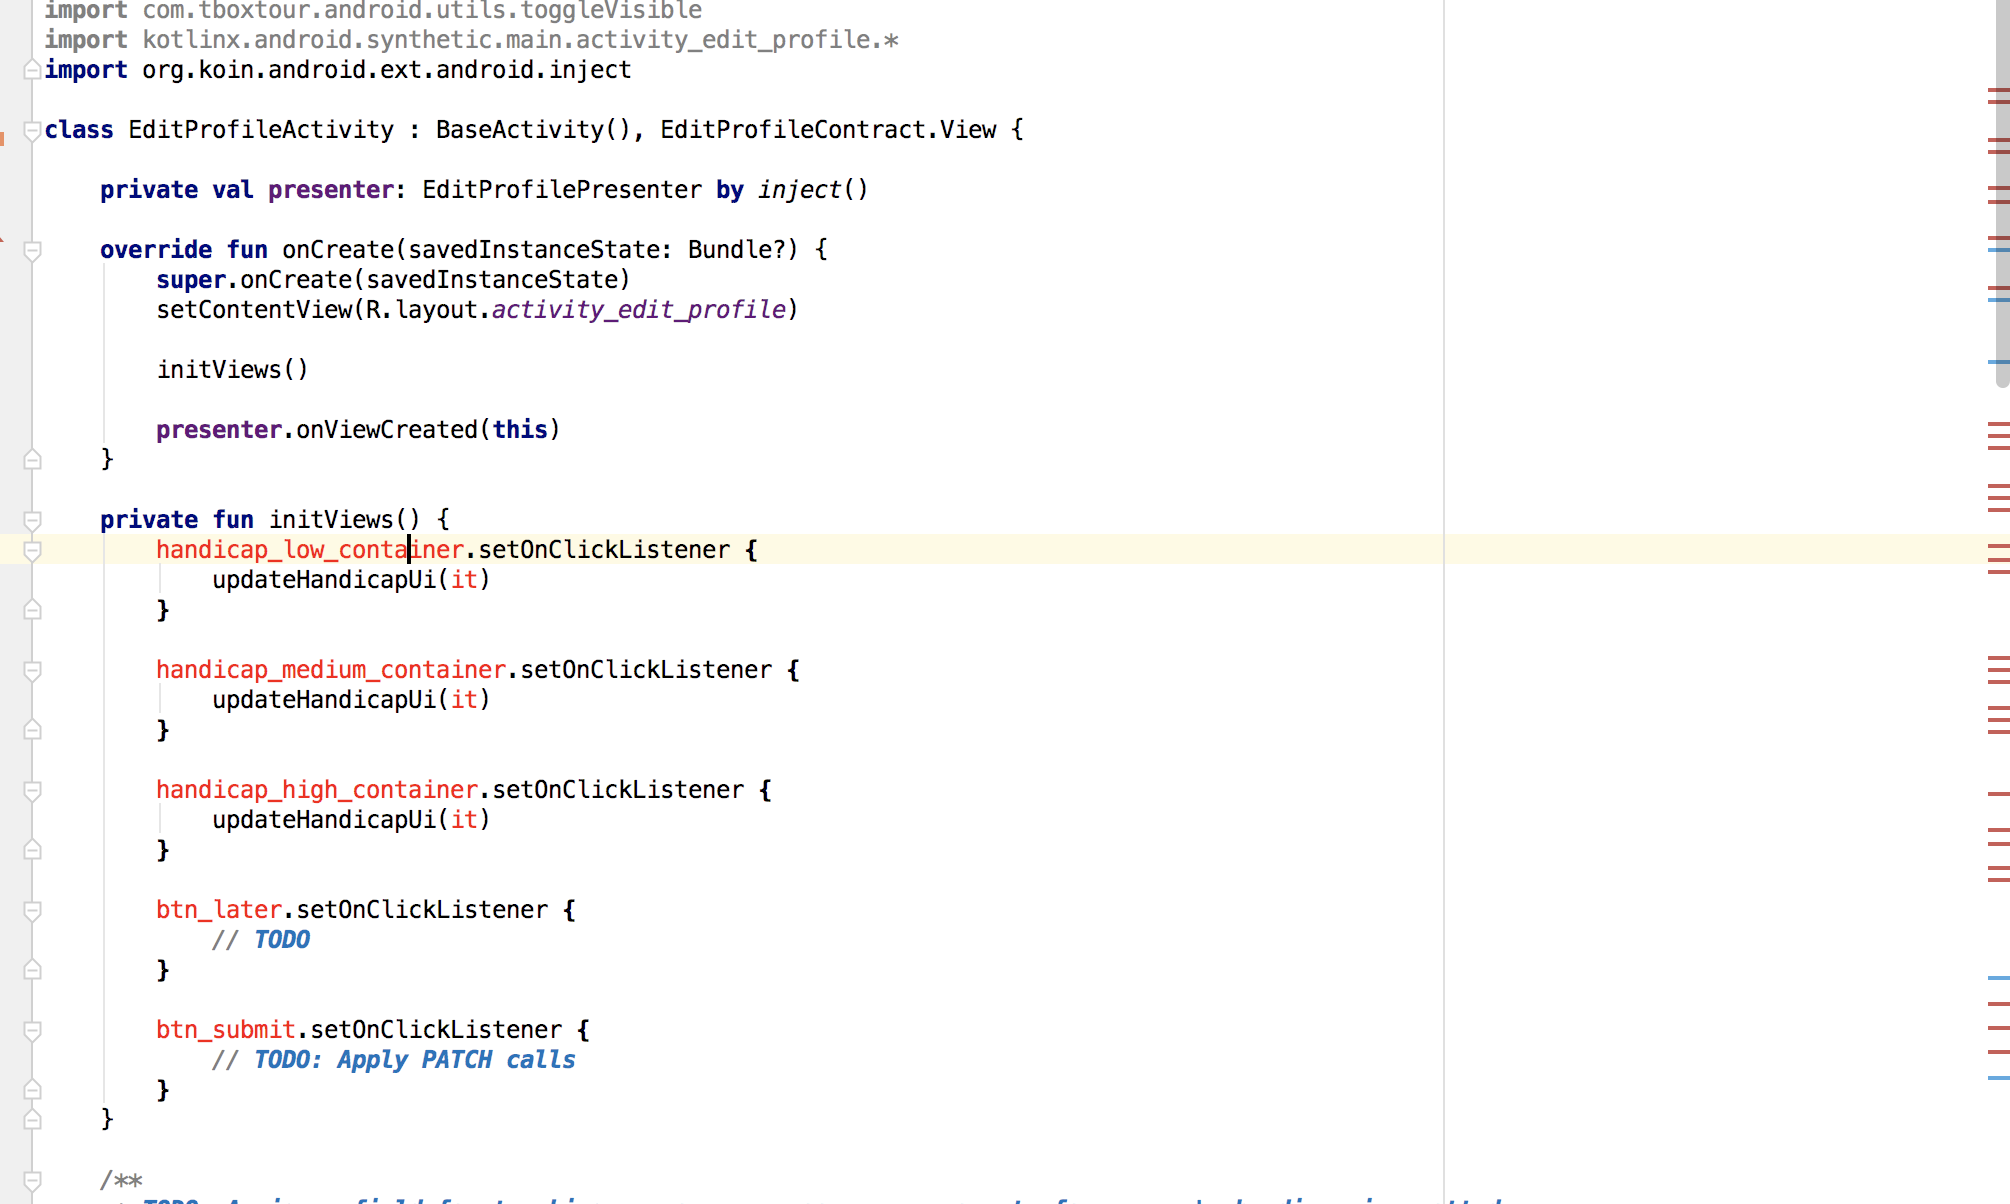Fold the btn_later click listener block
This screenshot has width=2010, height=1204.
(x=32, y=910)
